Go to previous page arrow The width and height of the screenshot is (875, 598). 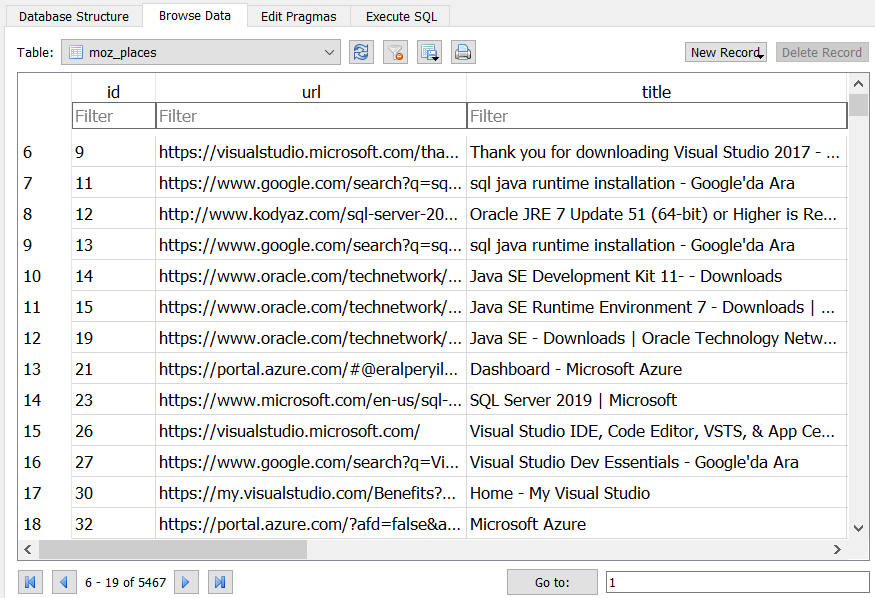click(64, 582)
